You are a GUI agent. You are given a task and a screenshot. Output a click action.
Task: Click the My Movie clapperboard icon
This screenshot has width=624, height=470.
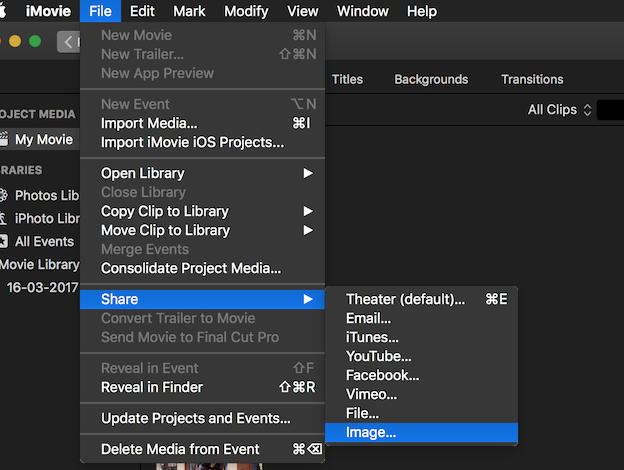(4, 139)
